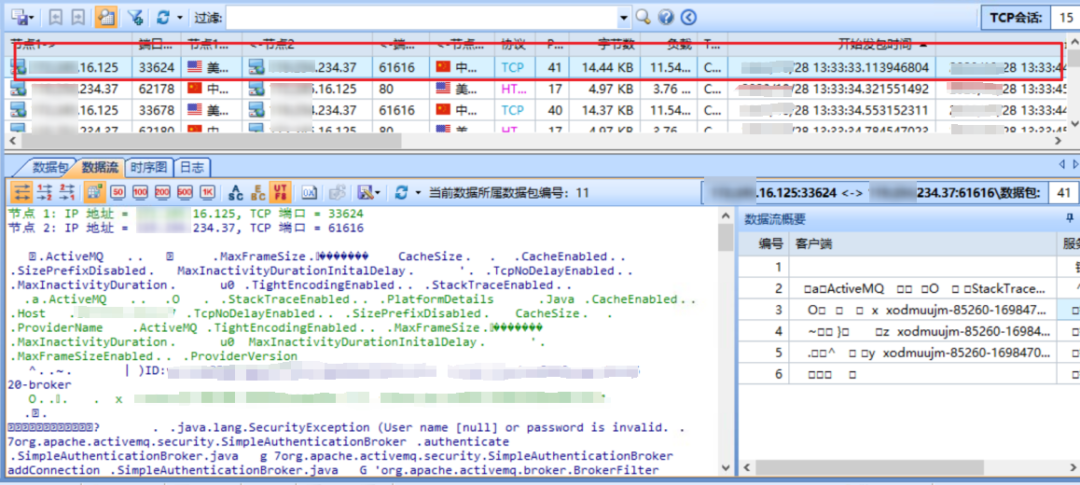This screenshot has height=485, width=1080.
Task: Select the EBCDIC (E BC) encoding icon
Action: pos(258,192)
